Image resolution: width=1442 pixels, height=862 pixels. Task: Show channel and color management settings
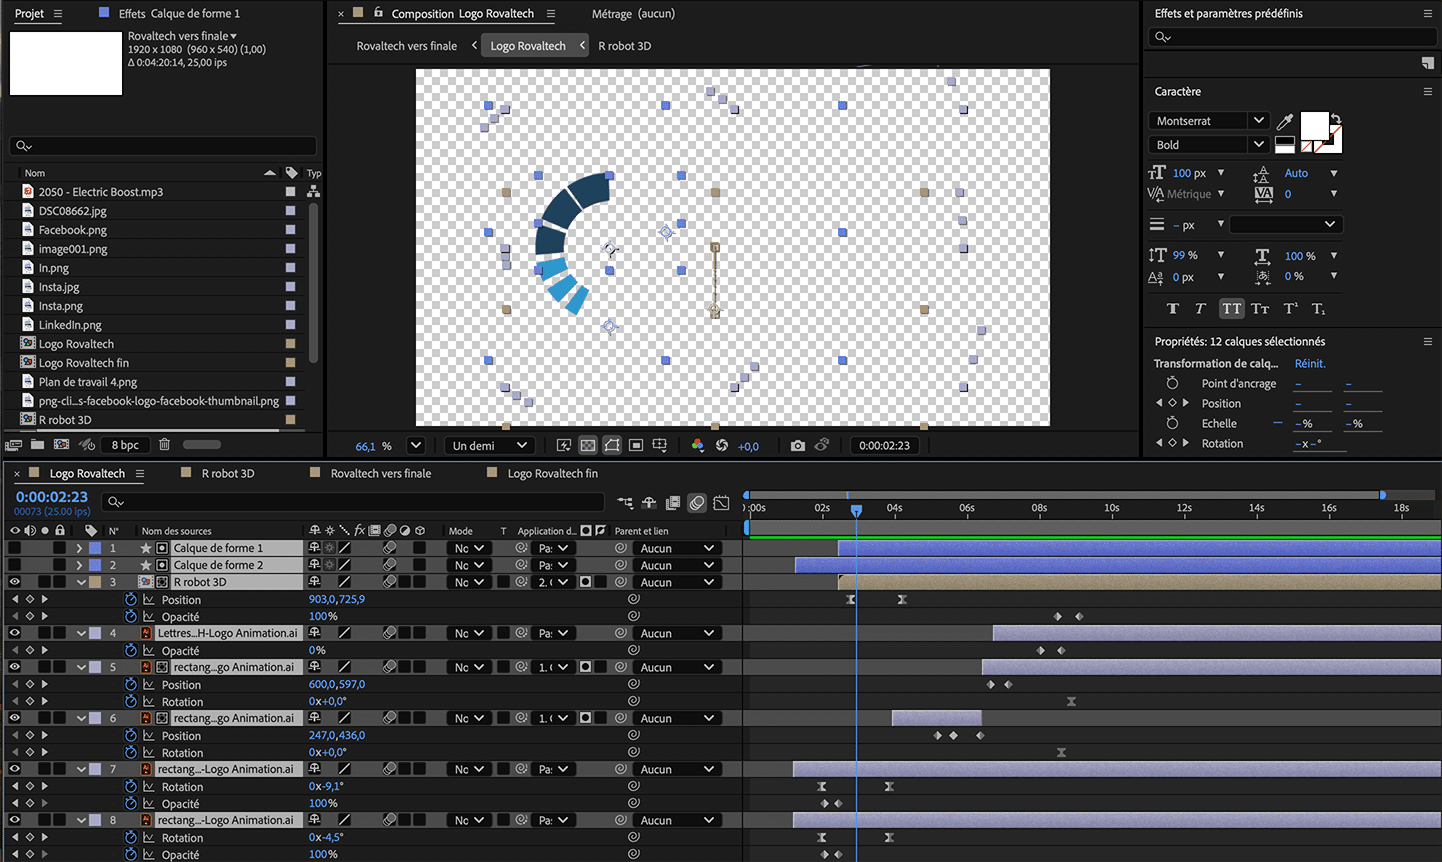(697, 446)
